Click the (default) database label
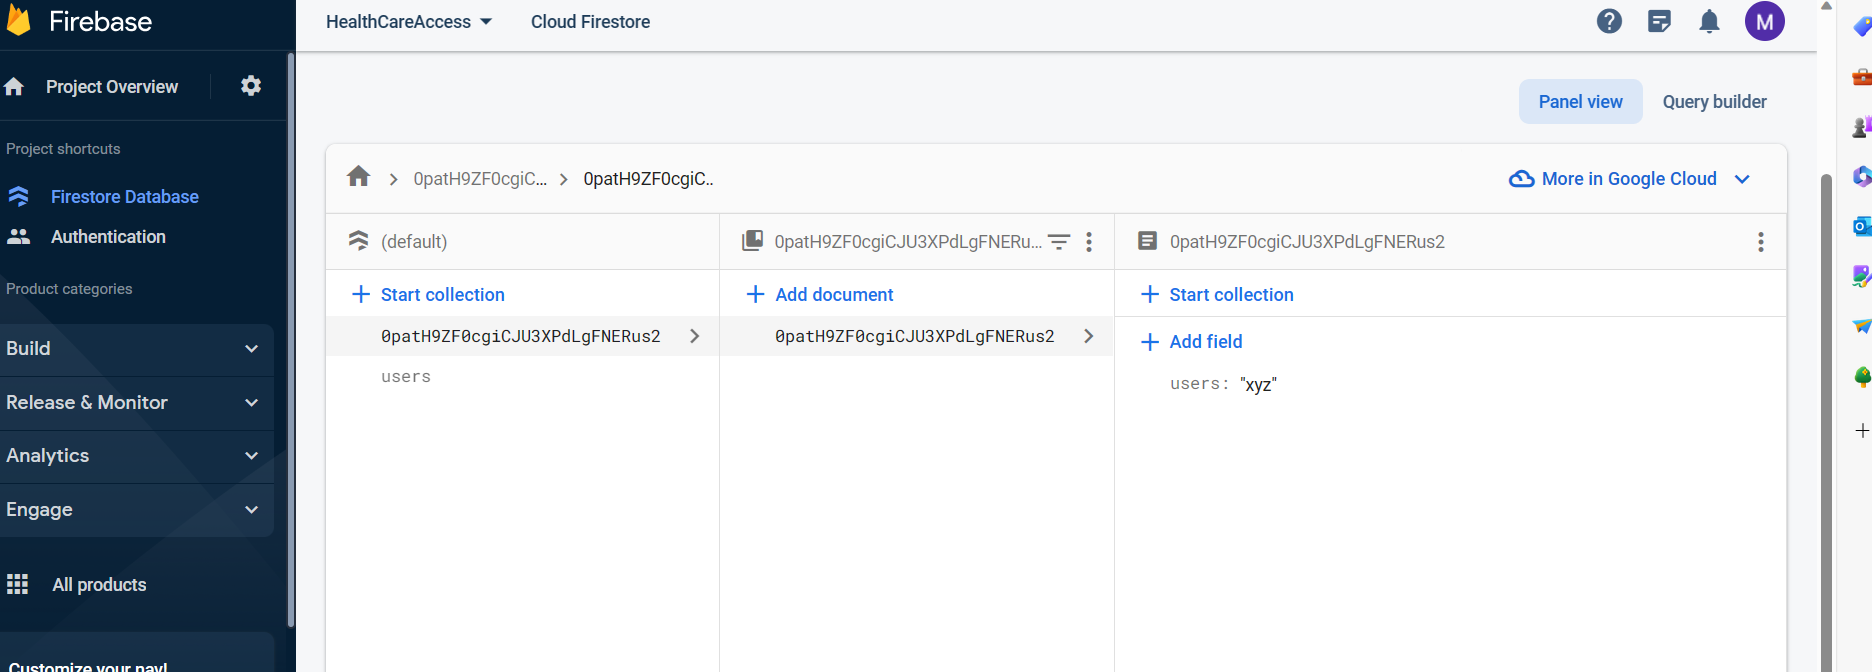The image size is (1872, 672). [x=414, y=242]
